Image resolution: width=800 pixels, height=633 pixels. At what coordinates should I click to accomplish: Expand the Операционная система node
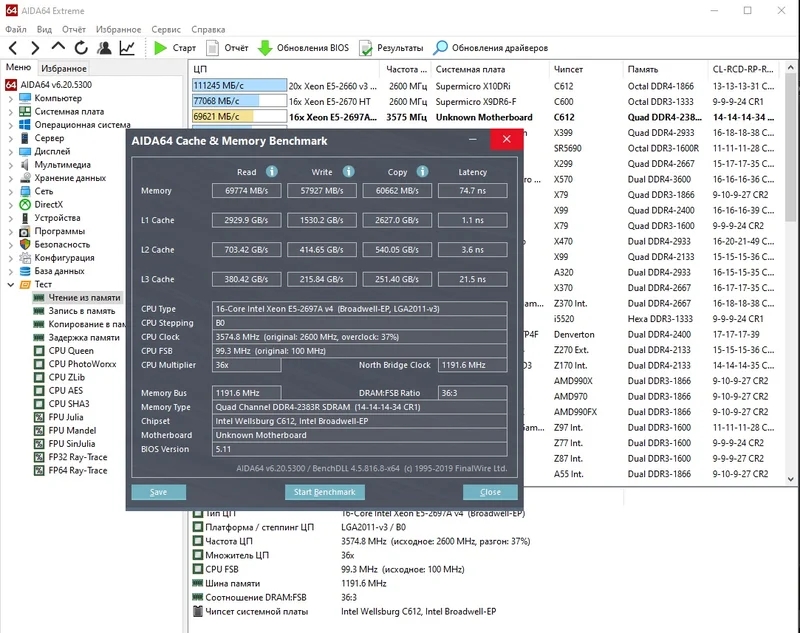point(11,125)
